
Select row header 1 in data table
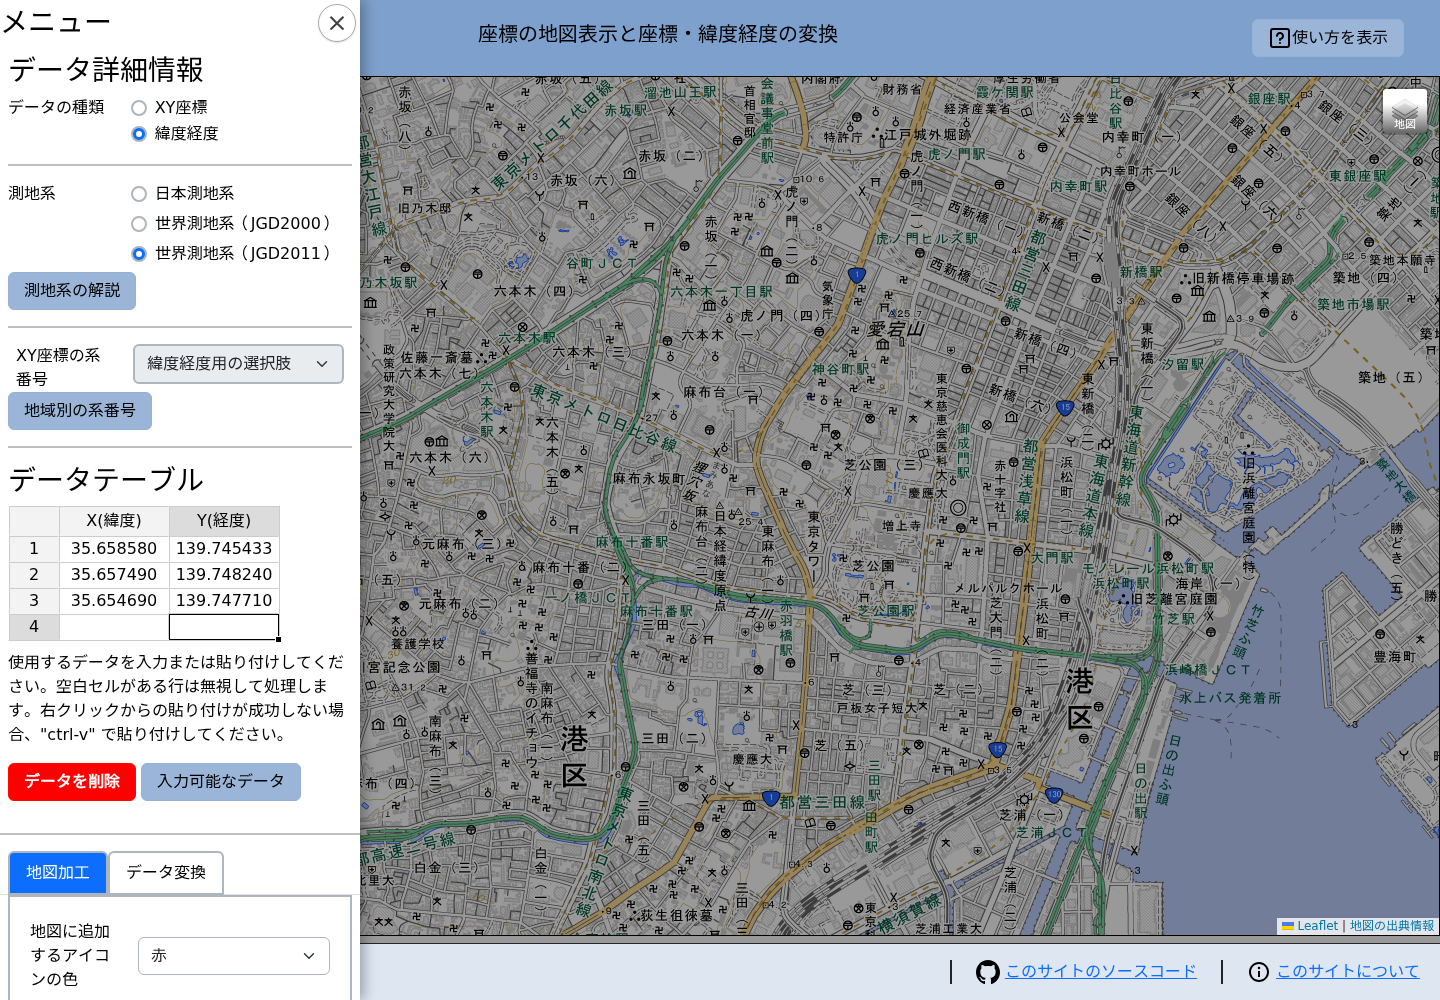[x=34, y=549]
